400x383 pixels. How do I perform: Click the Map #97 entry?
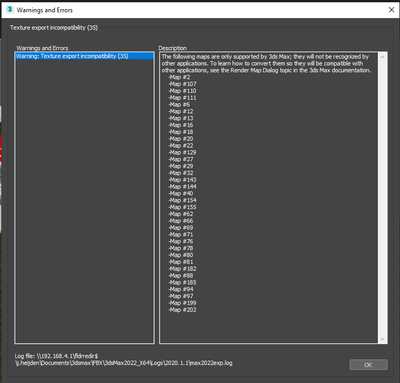pos(181,296)
